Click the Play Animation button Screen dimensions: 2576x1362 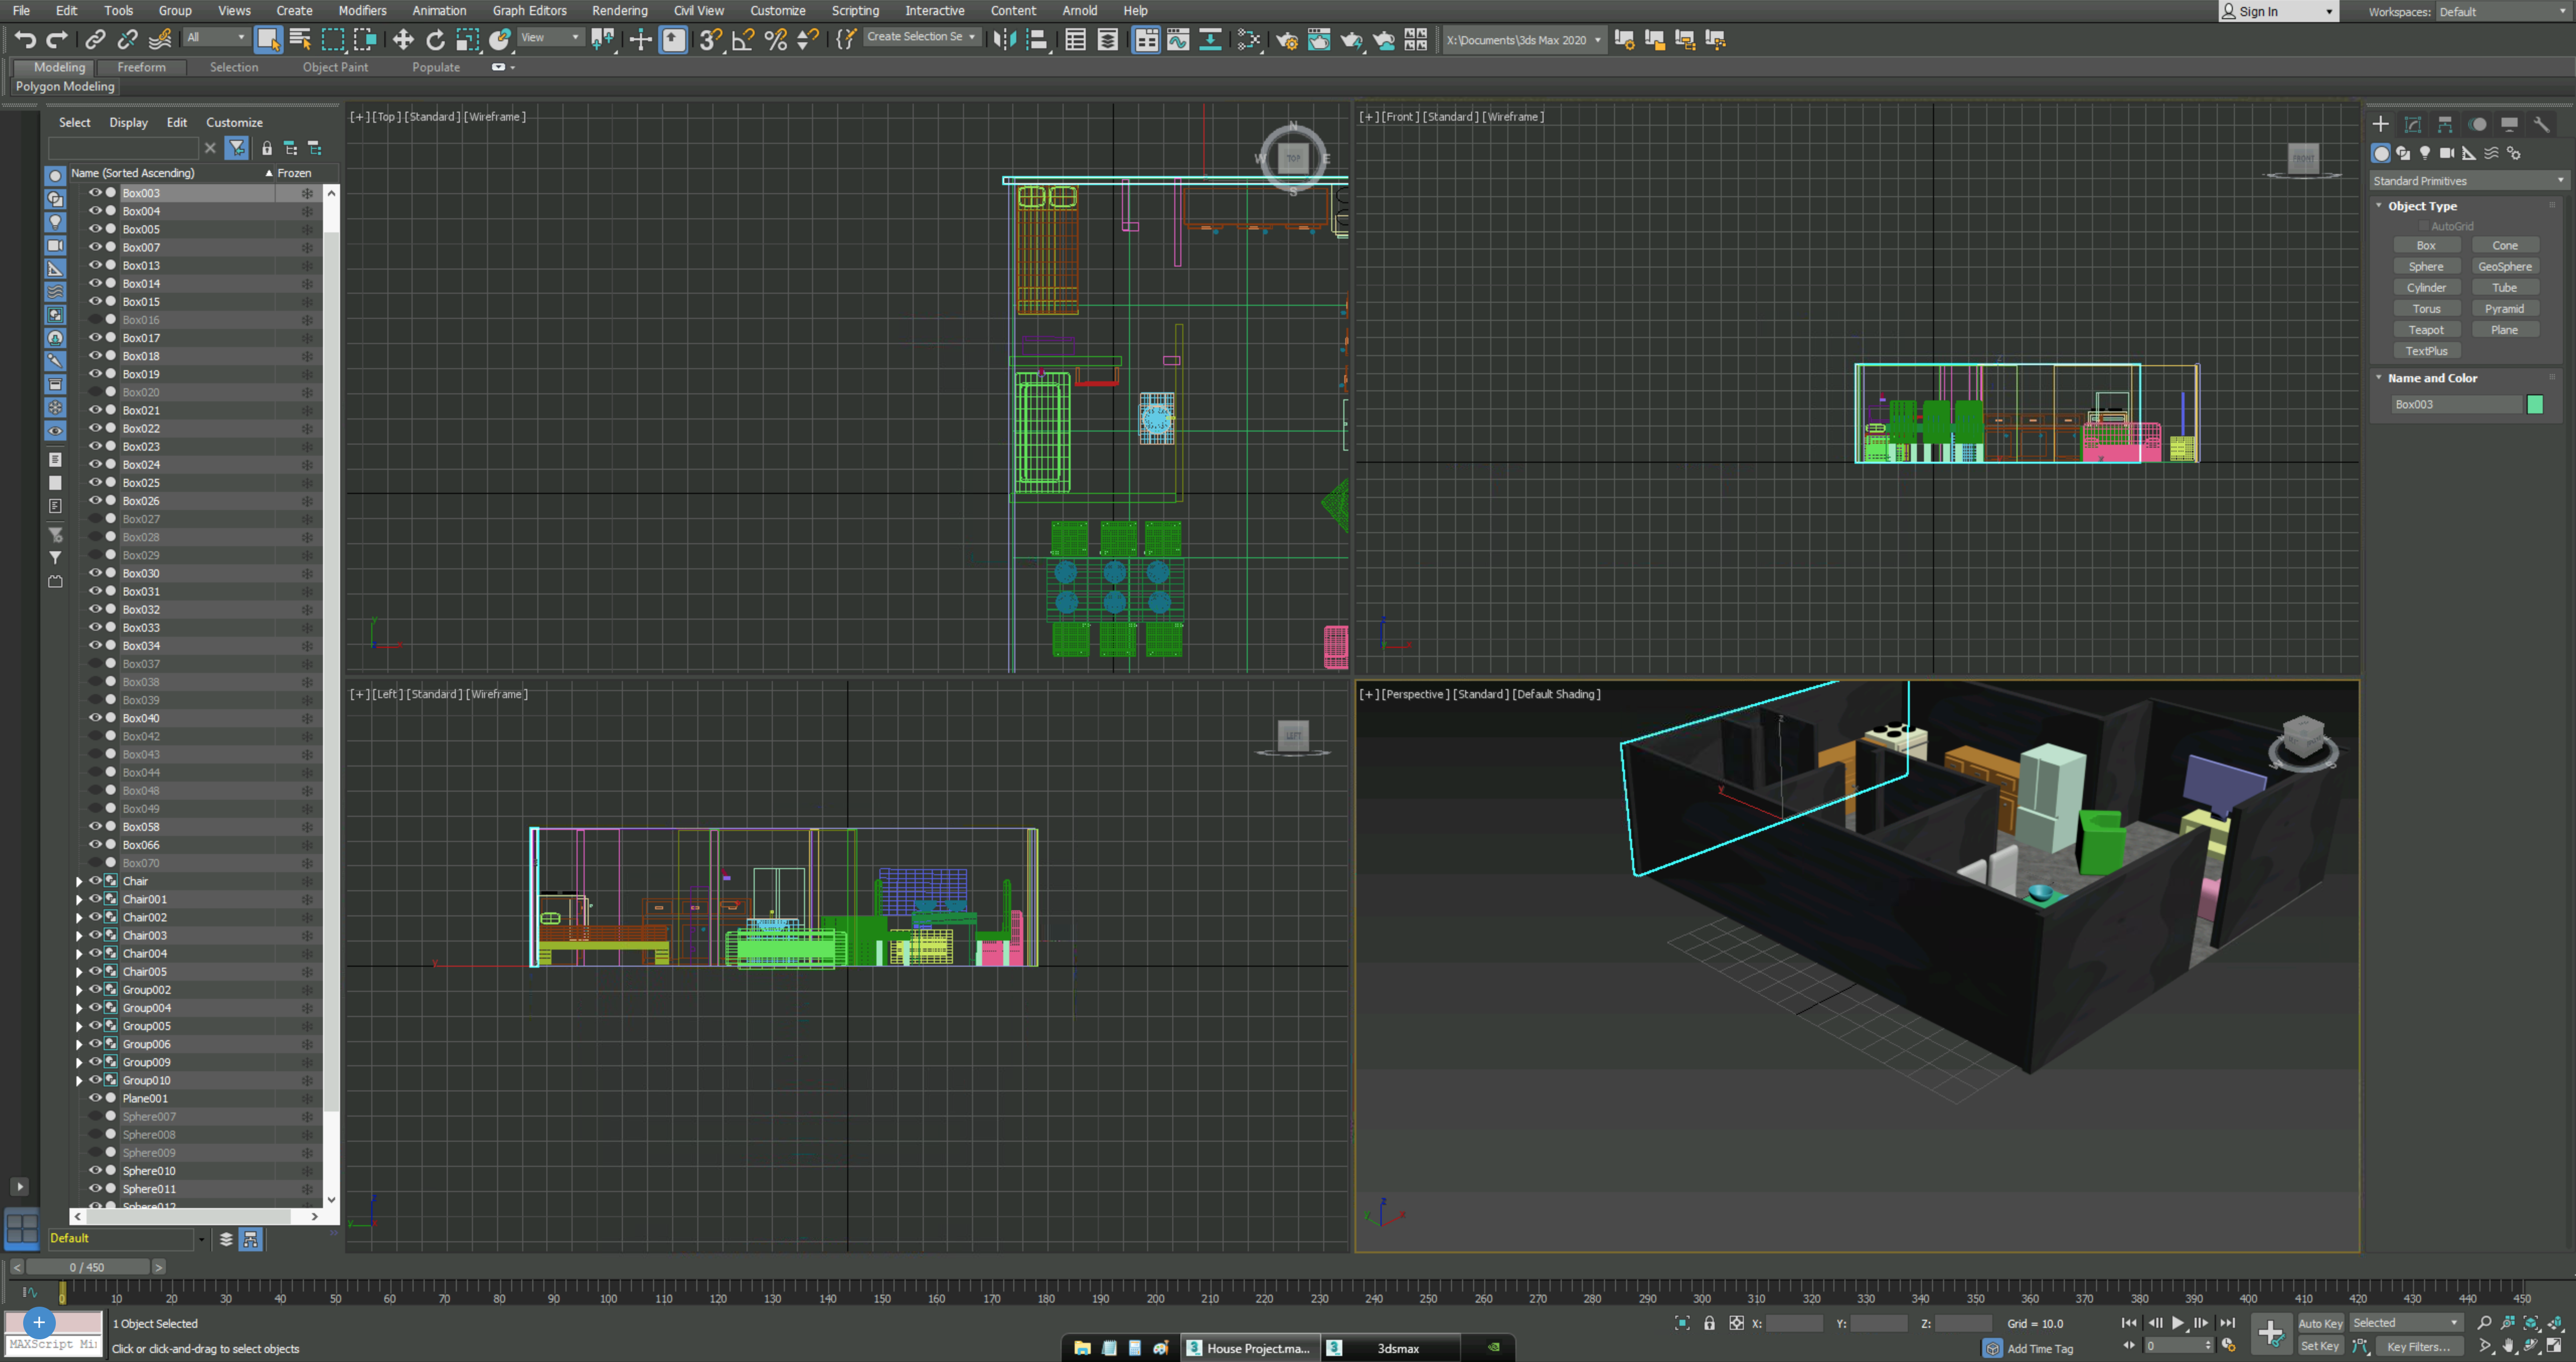[2178, 1323]
